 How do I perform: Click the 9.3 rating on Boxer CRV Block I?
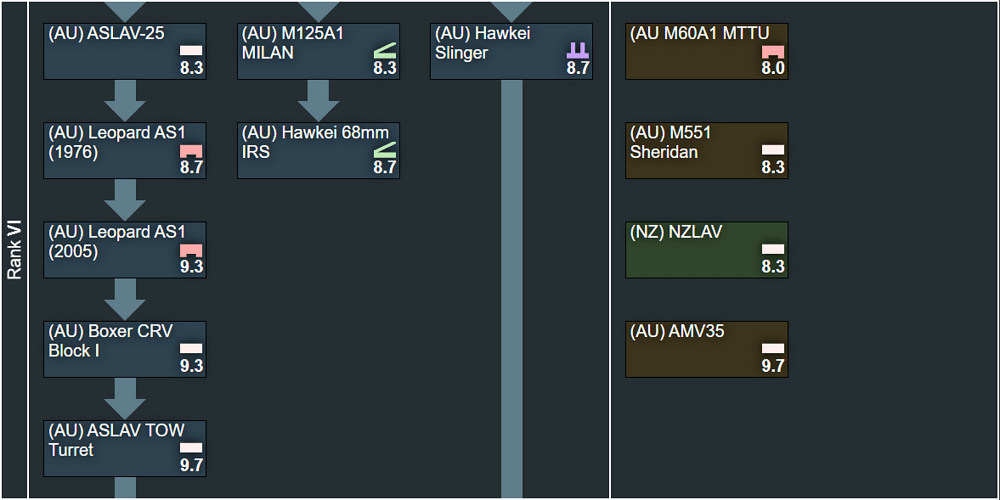(x=191, y=367)
